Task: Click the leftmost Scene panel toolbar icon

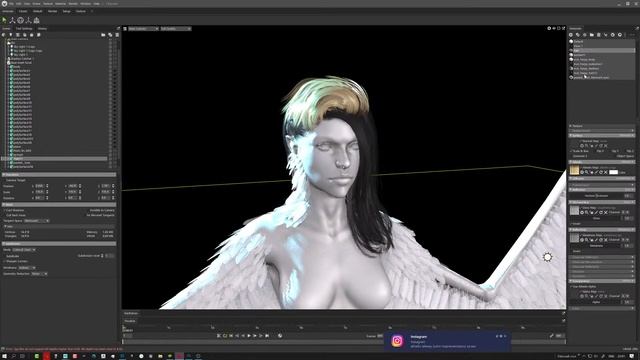Action: click(4, 35)
